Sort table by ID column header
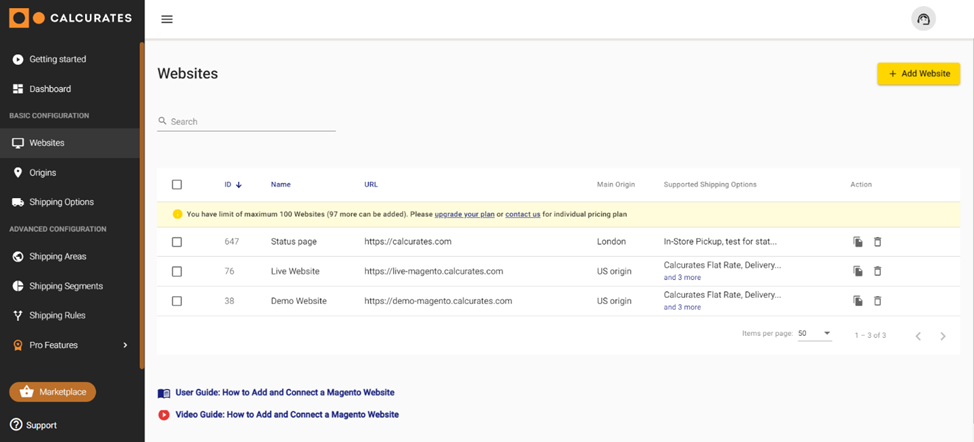Viewport: 974px width, 442px height. pyautogui.click(x=228, y=184)
